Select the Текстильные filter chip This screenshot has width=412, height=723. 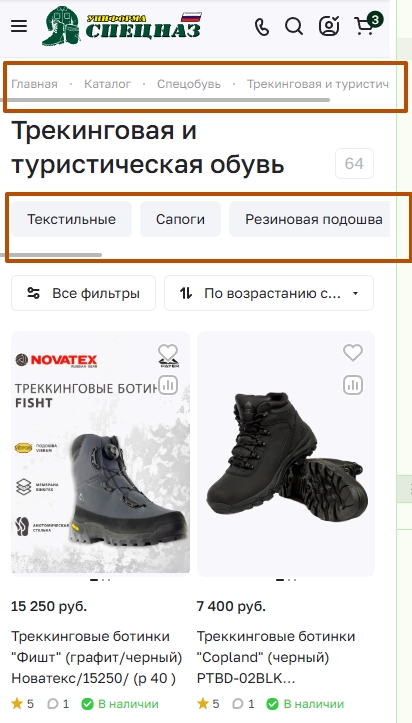[71, 219]
